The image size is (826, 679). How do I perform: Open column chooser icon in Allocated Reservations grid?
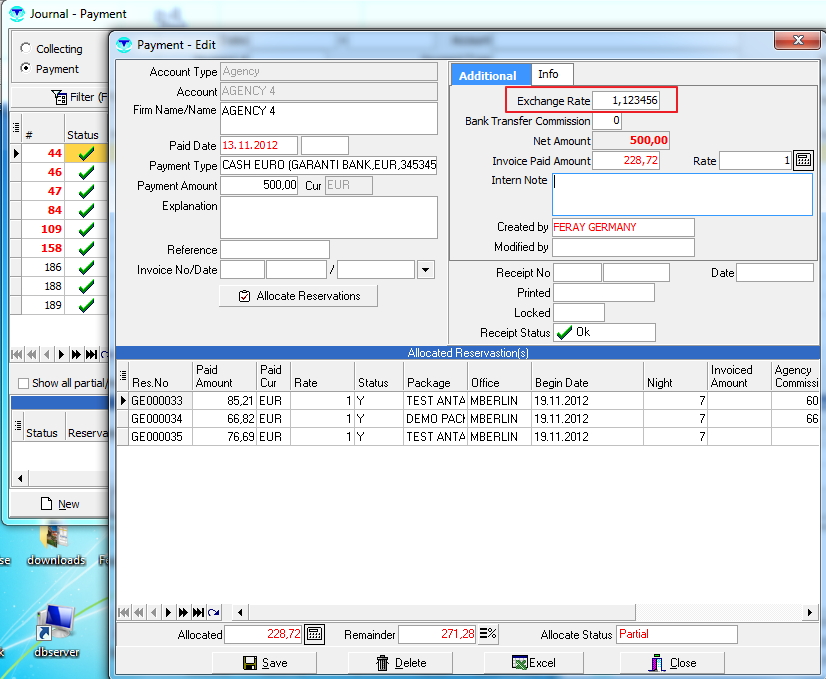[124, 375]
